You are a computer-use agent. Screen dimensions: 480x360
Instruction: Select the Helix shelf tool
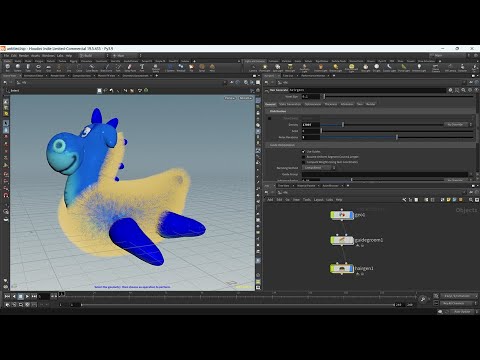[212, 68]
